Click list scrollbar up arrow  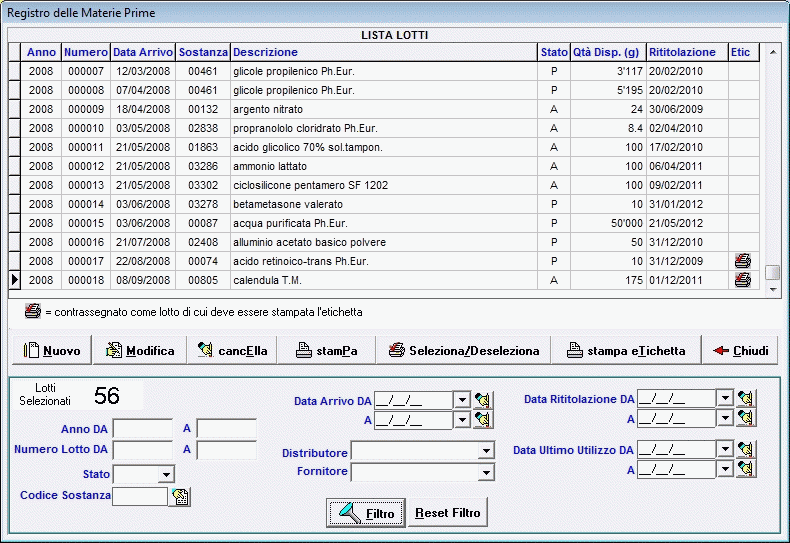click(772, 52)
